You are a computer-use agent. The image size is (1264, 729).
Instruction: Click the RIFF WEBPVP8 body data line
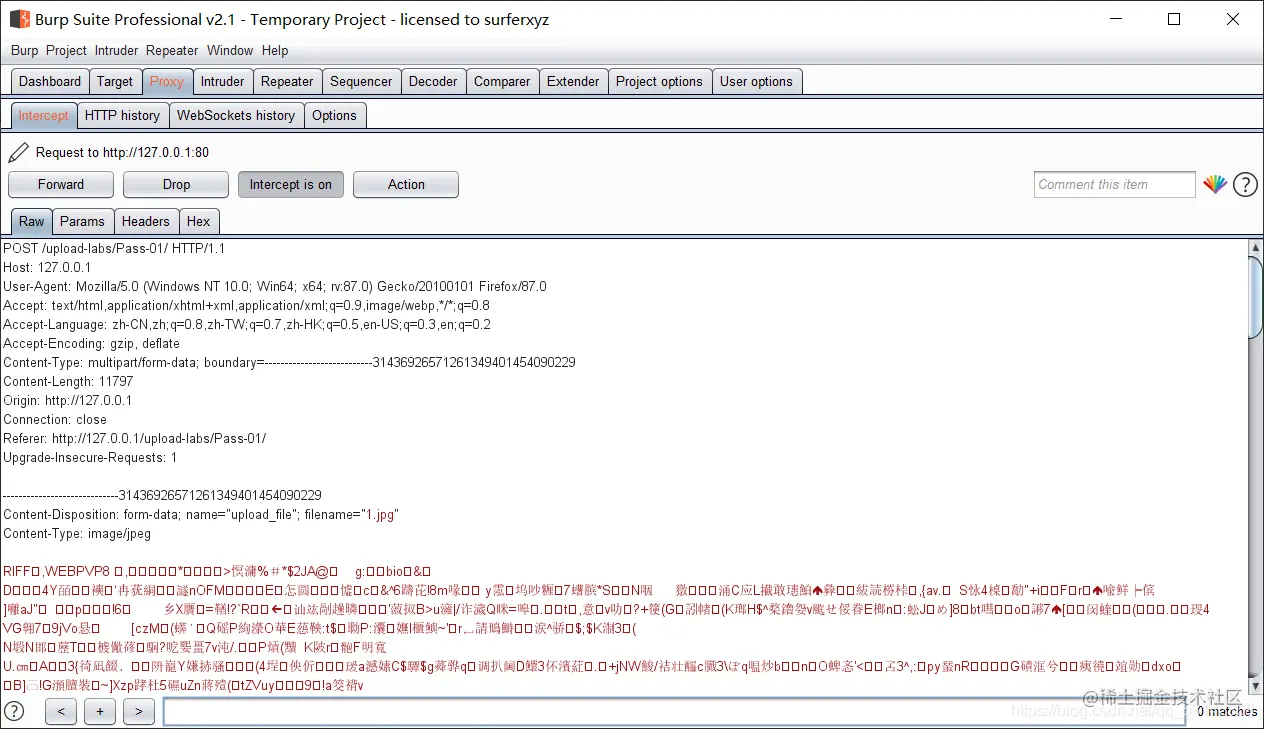click(217, 572)
